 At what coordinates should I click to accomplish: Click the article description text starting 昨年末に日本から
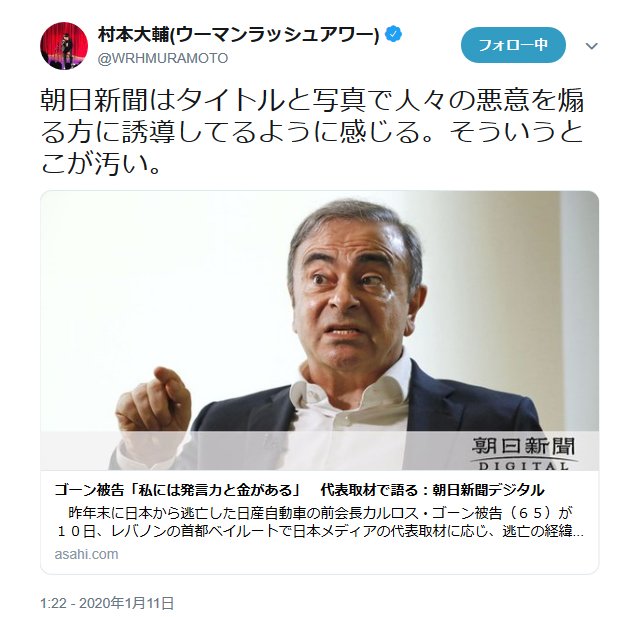click(x=320, y=522)
